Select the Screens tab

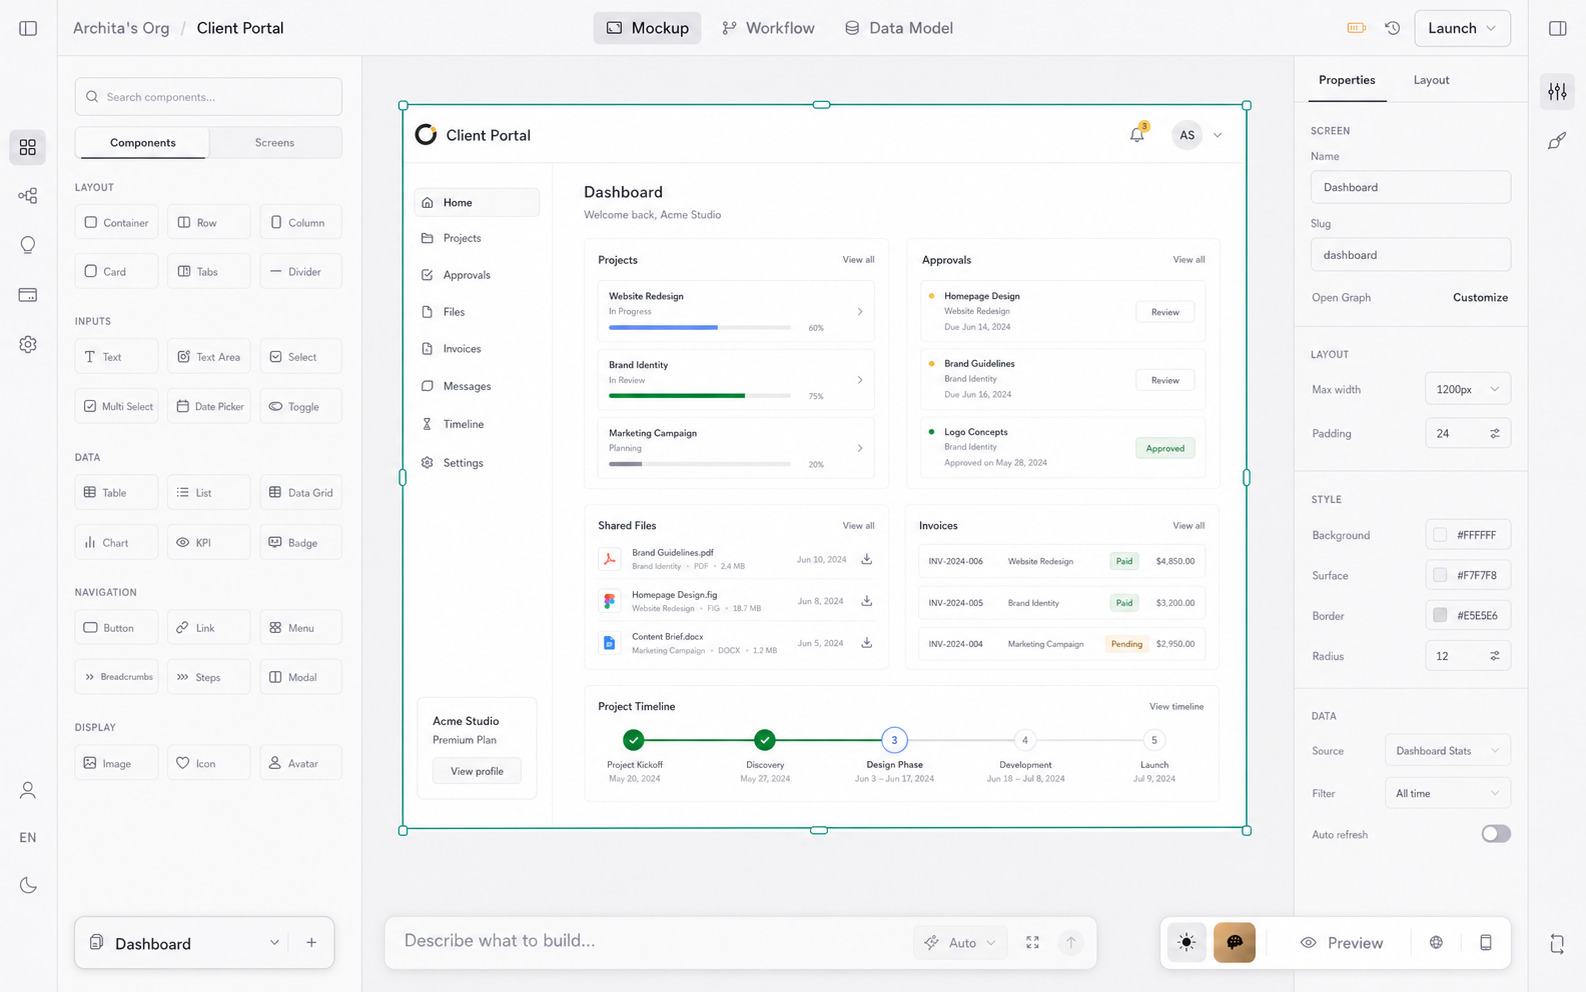274,143
